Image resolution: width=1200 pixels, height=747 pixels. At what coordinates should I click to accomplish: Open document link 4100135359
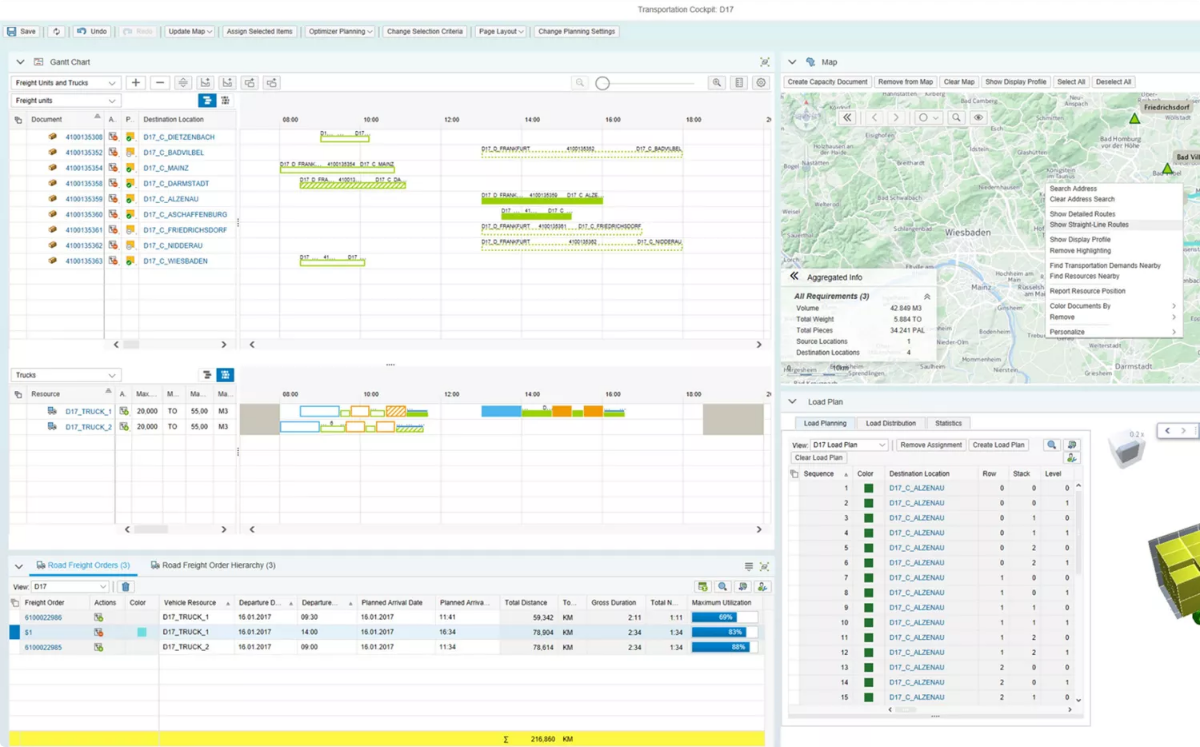pos(84,199)
